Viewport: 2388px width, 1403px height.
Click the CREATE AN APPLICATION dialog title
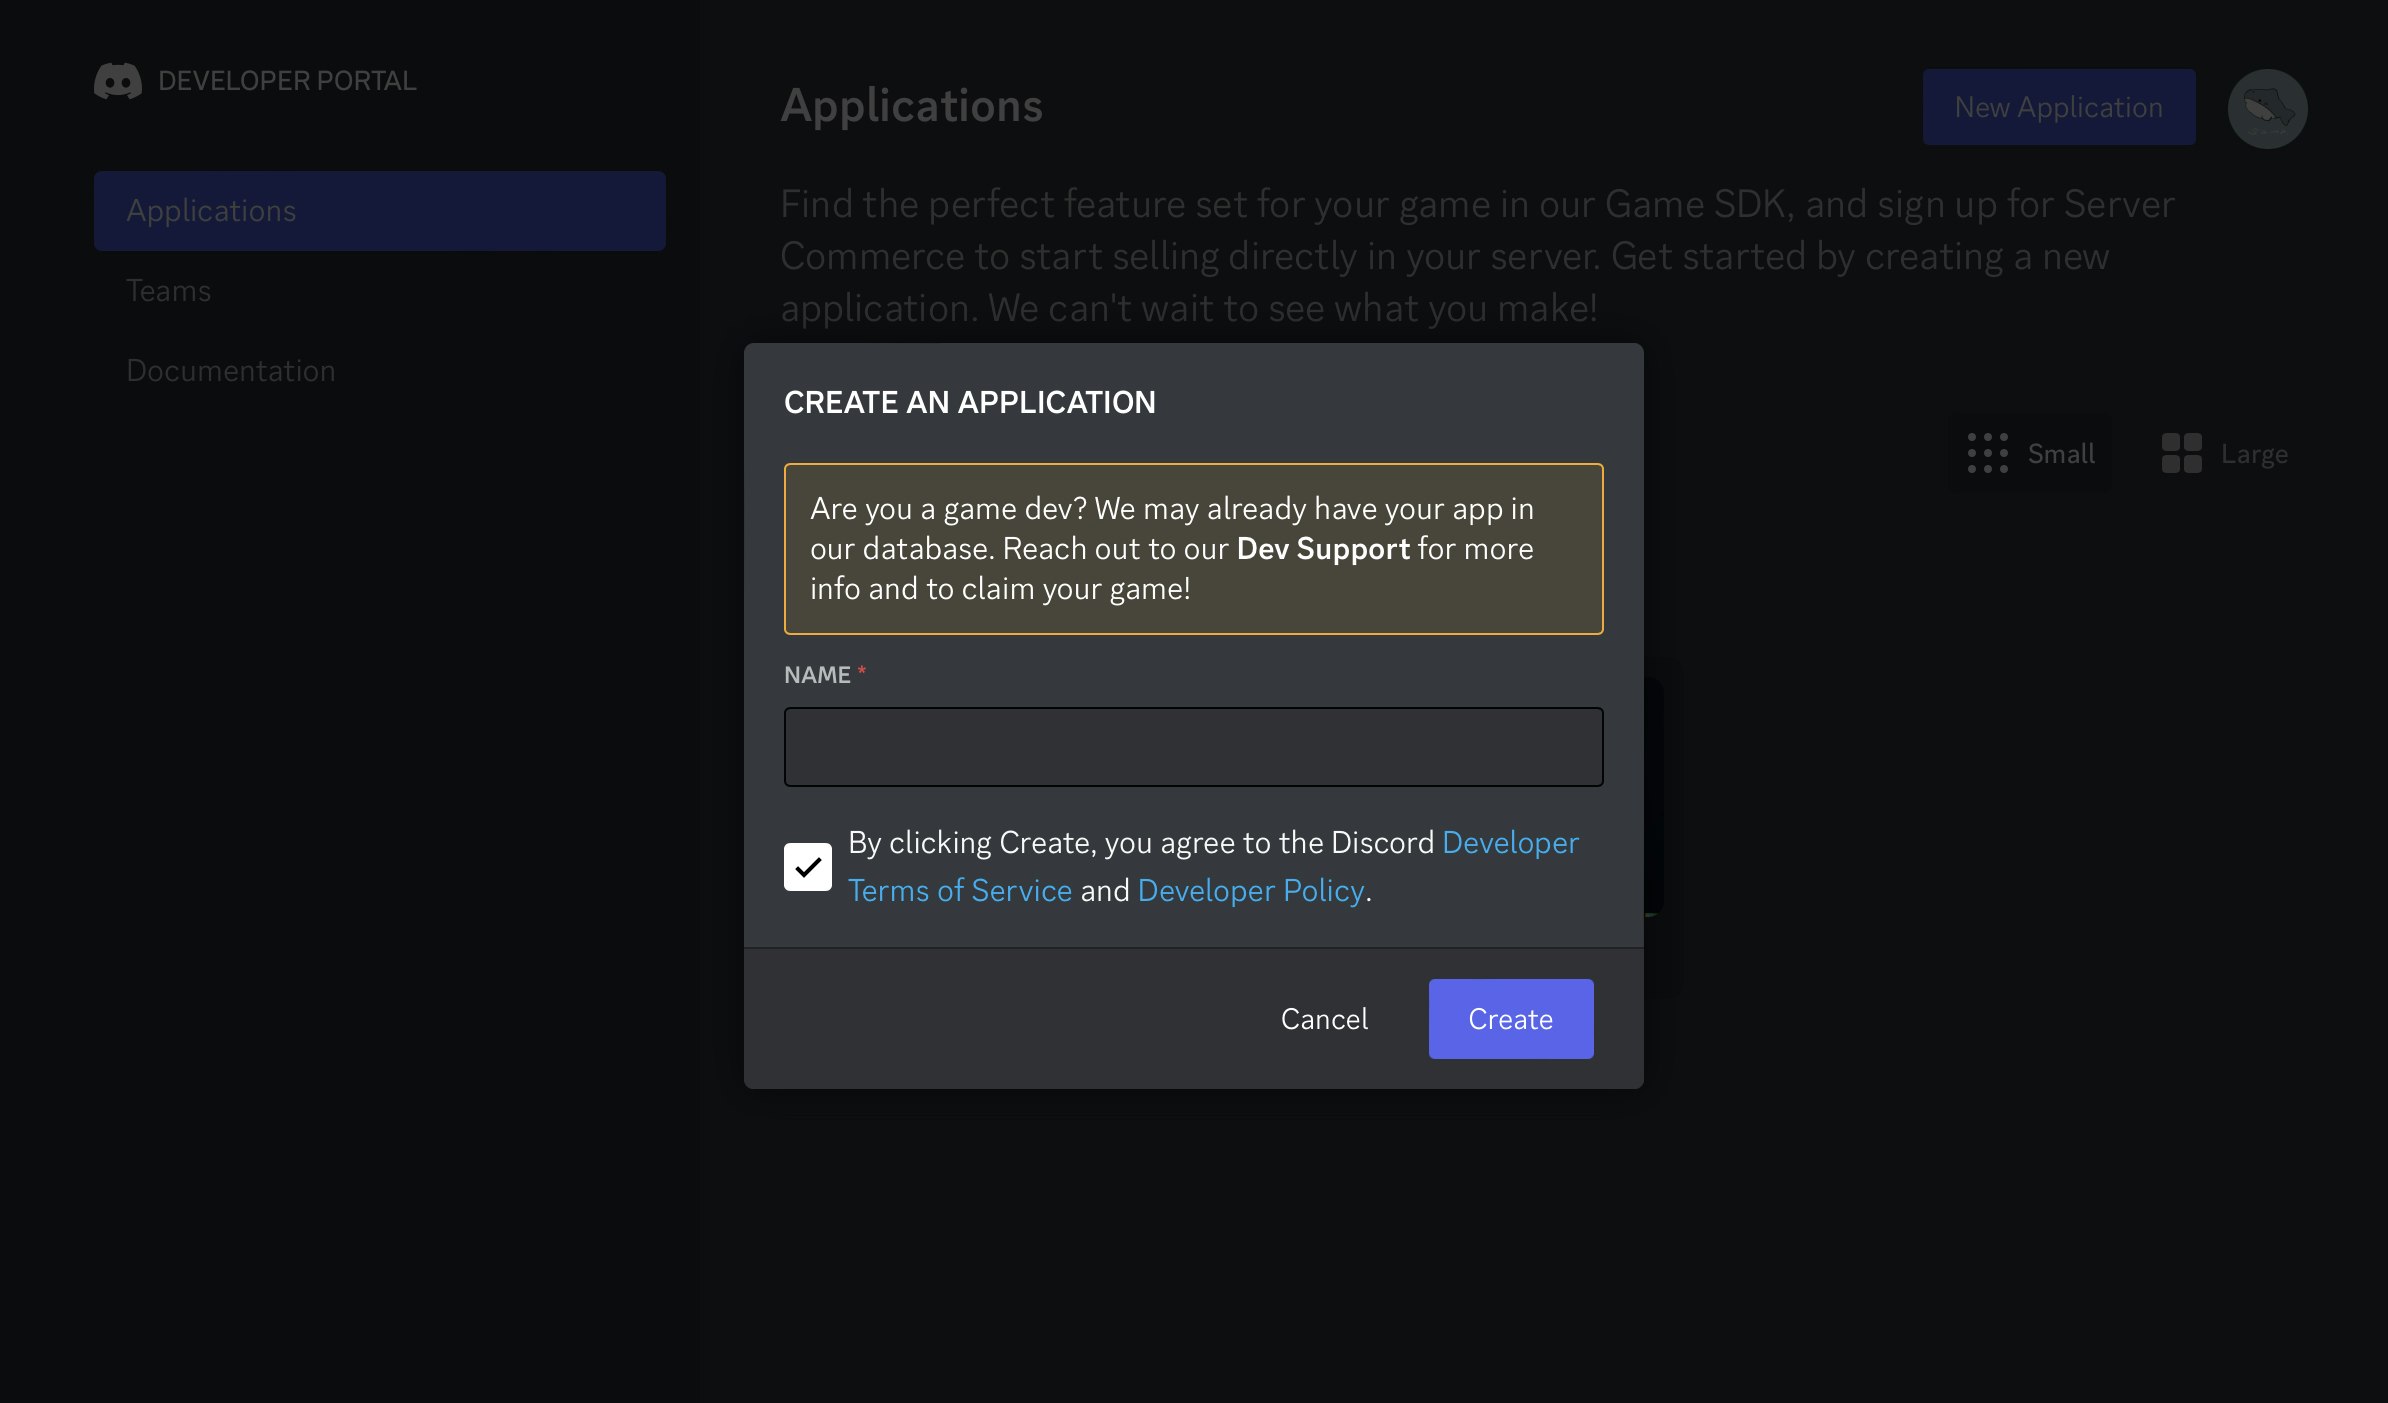tap(969, 402)
